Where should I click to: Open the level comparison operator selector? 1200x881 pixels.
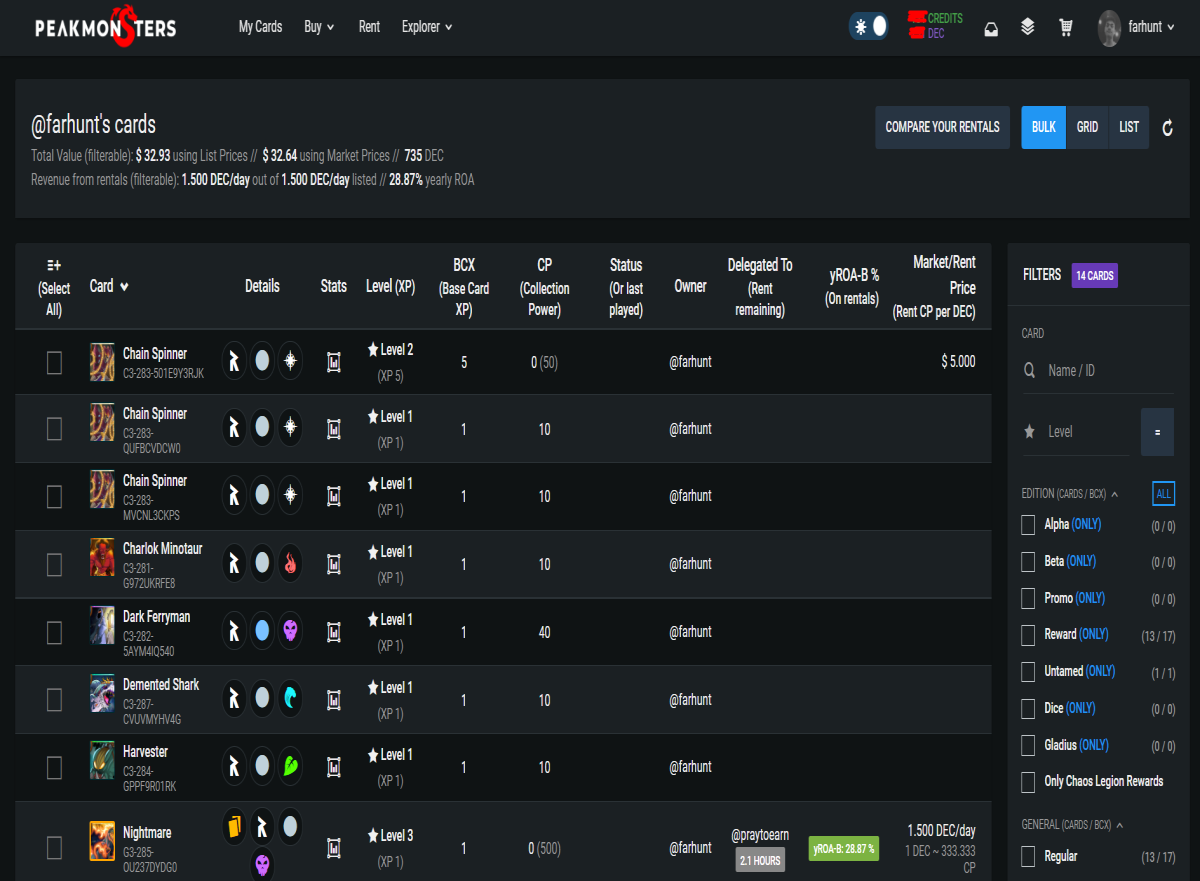click(x=1157, y=432)
